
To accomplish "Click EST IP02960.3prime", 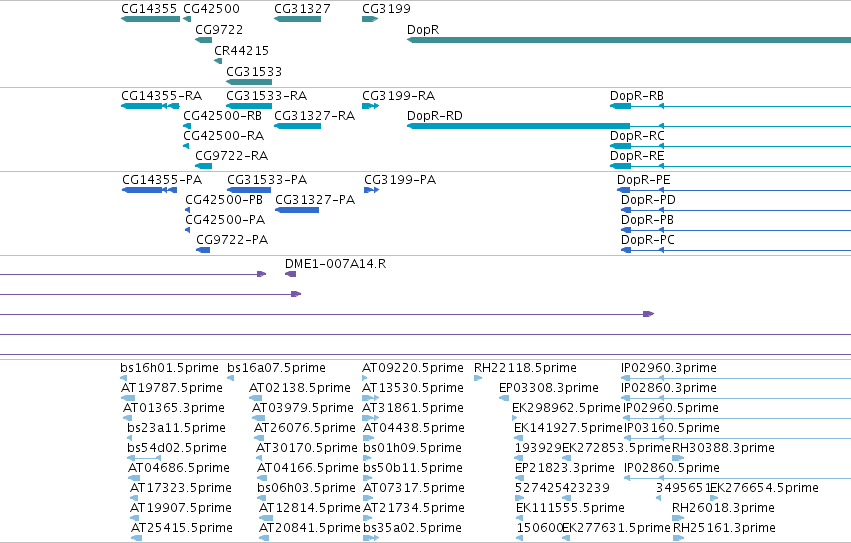I will (736, 378).
